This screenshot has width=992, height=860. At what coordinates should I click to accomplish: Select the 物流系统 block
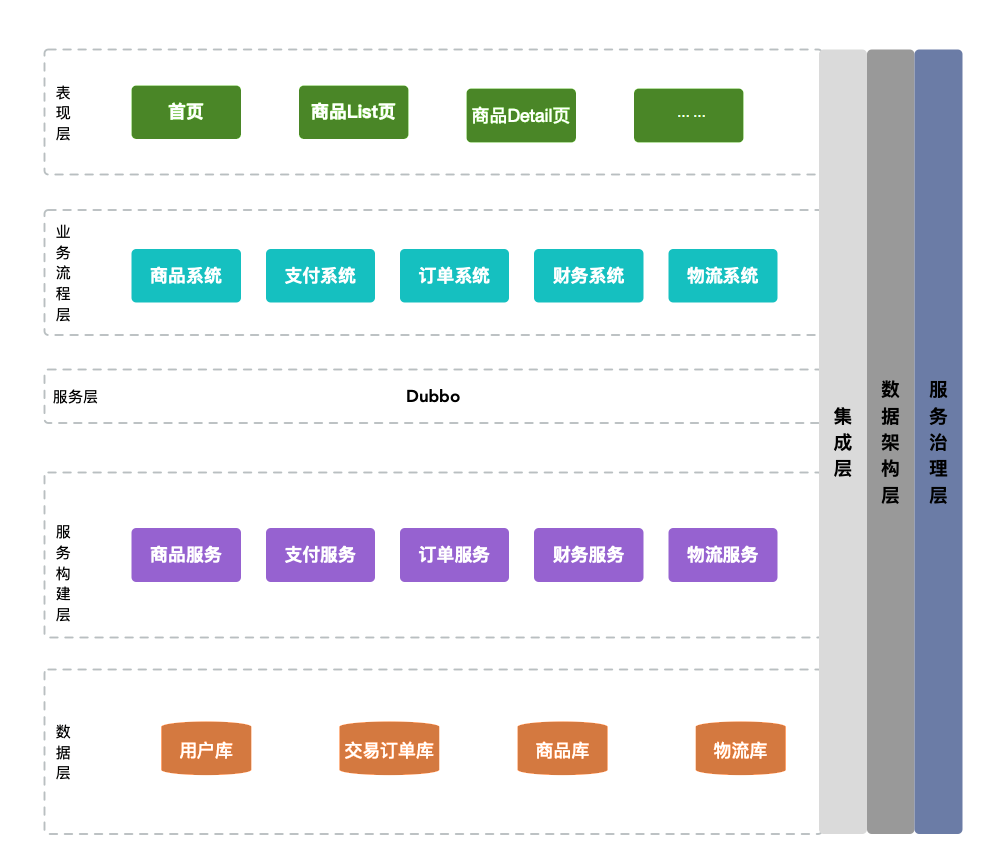point(722,275)
